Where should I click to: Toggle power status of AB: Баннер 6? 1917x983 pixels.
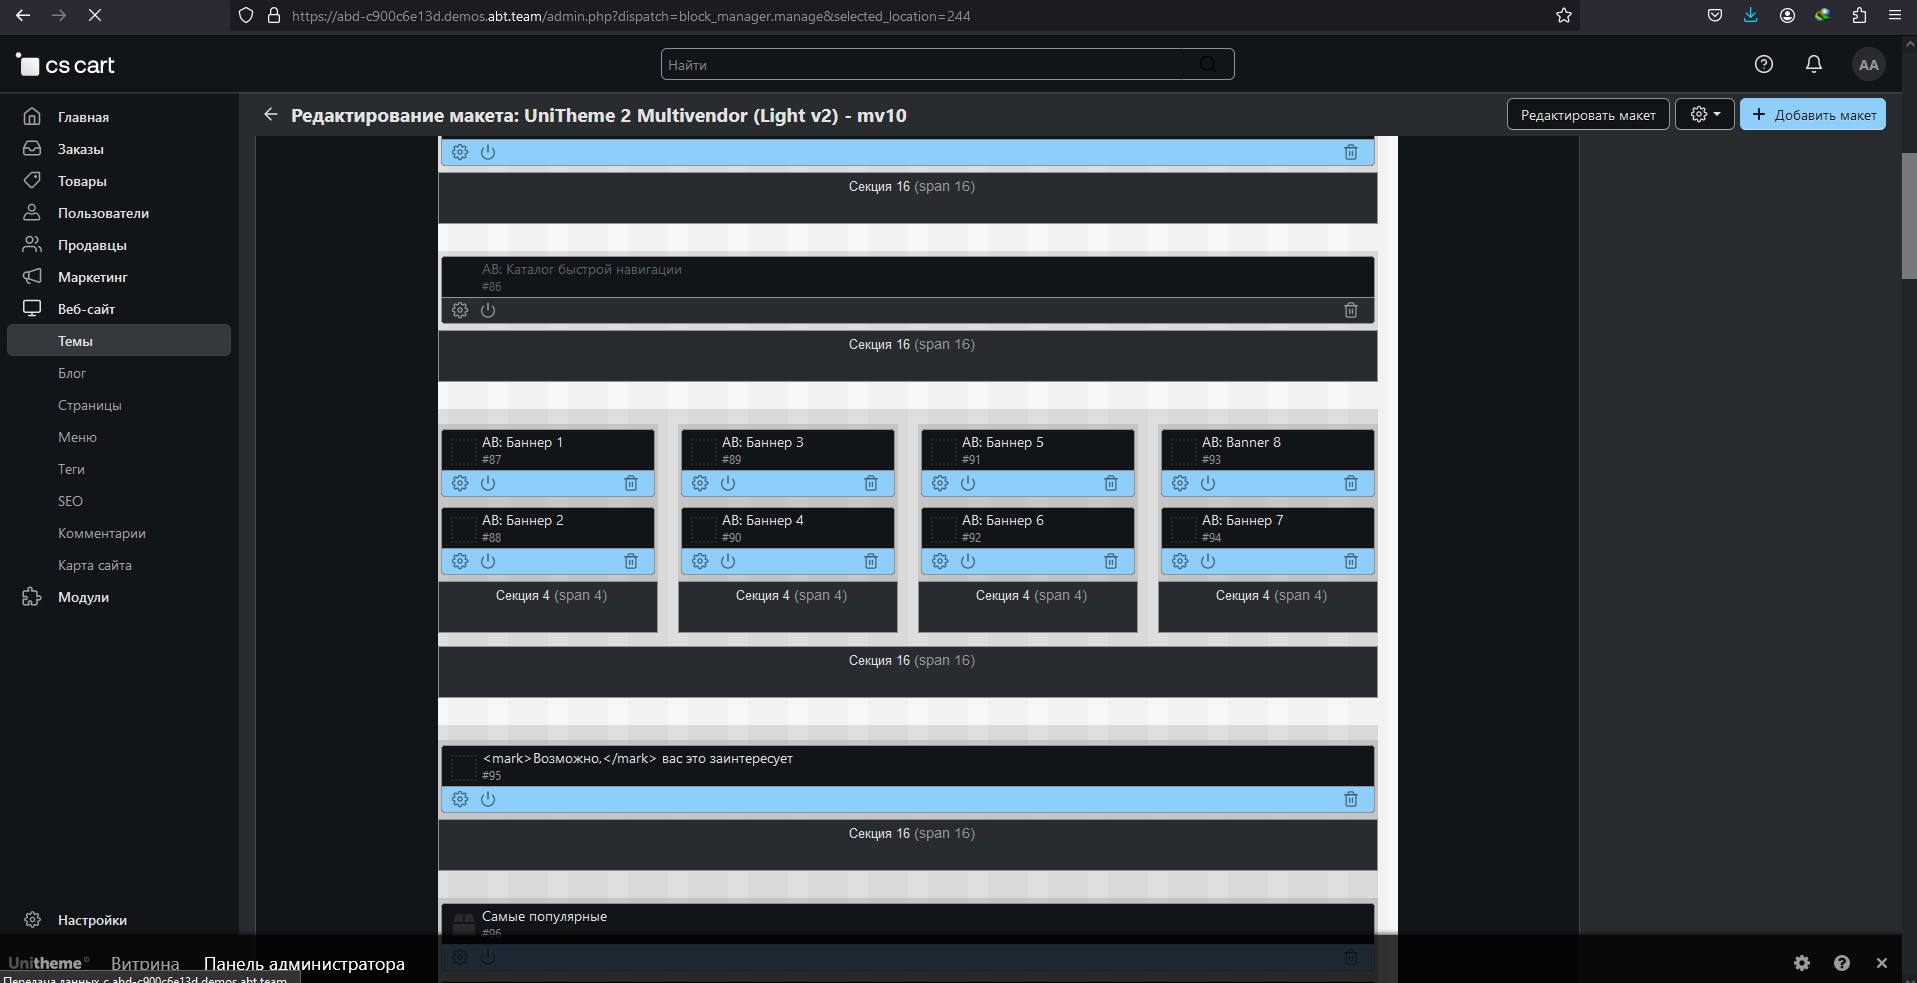pos(968,561)
